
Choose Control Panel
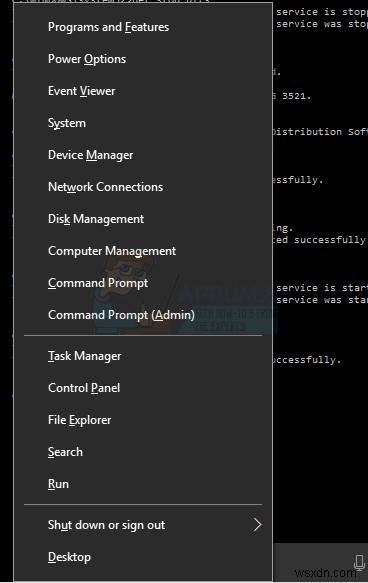143,388
